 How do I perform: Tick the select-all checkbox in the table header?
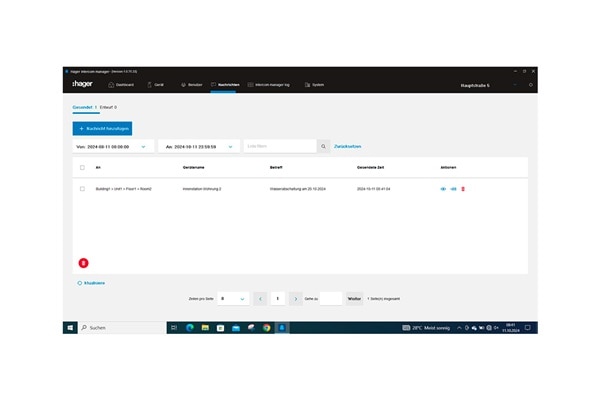click(82, 167)
